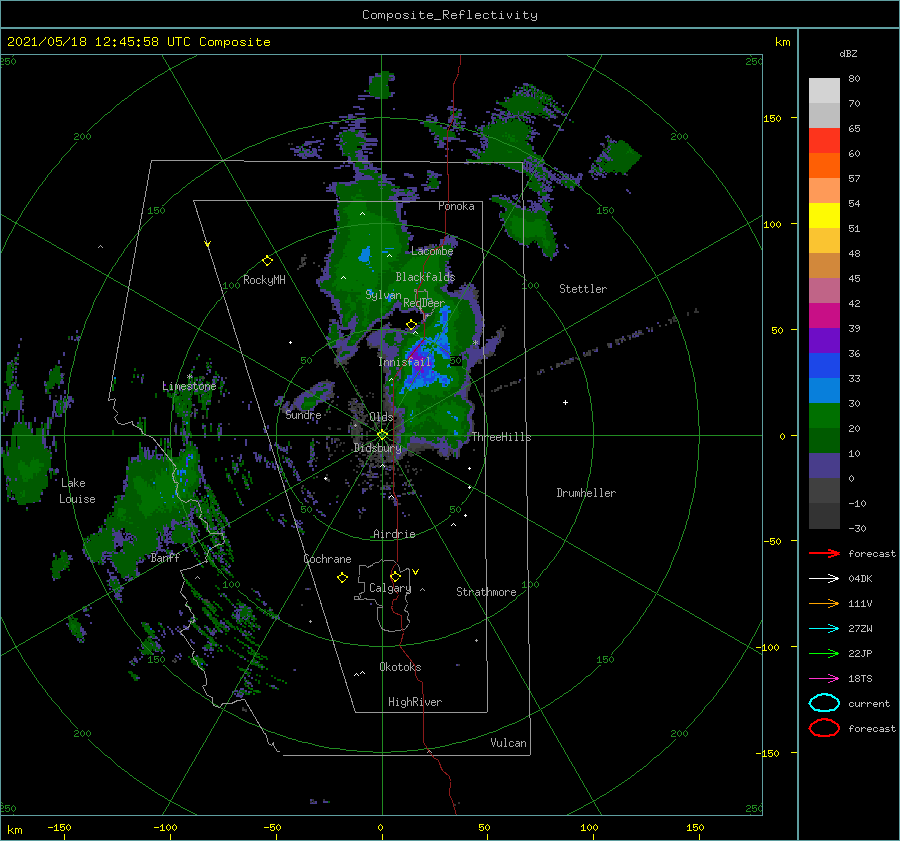Select the yellow diamond marker below Cochrane

tap(342, 578)
